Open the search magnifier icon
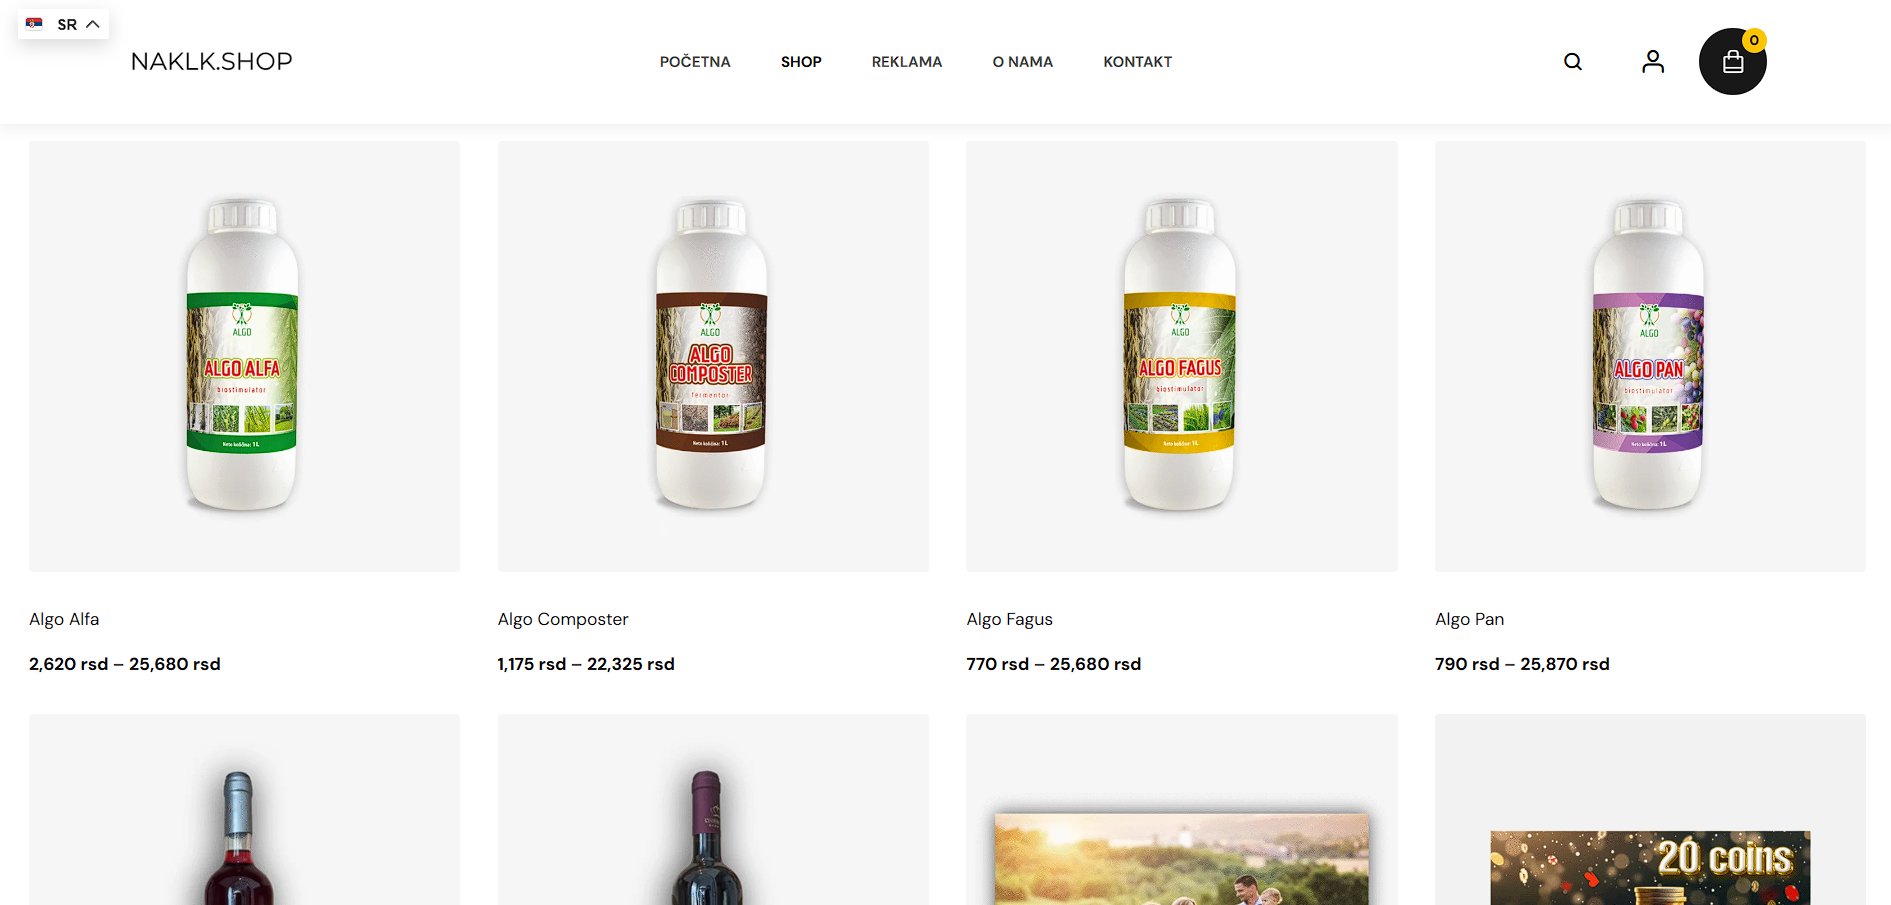1891x905 pixels. [1573, 62]
